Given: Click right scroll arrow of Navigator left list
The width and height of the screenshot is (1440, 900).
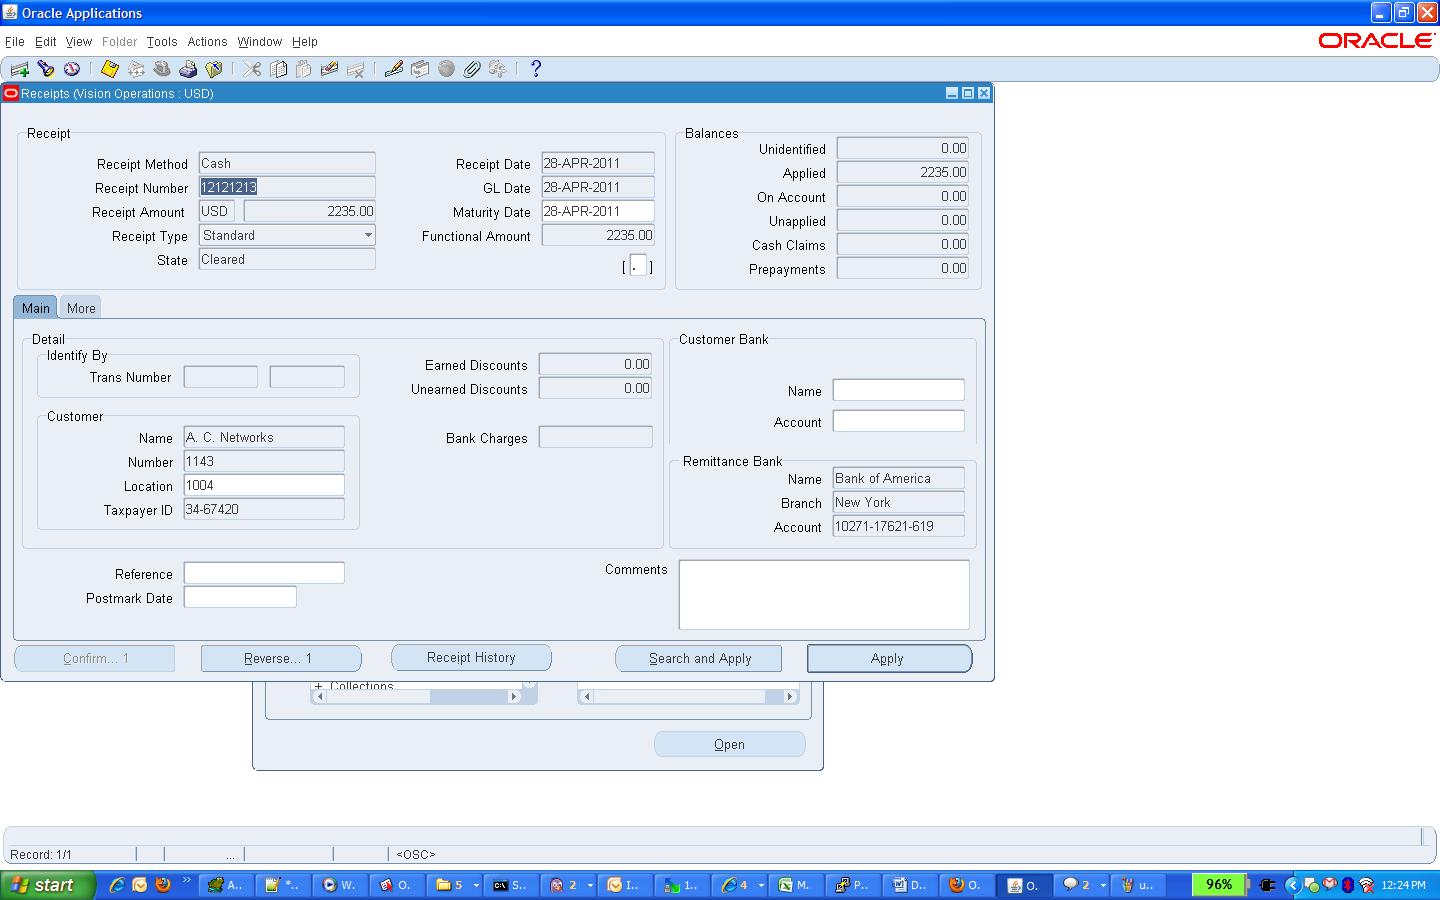Looking at the screenshot, I should click(514, 697).
